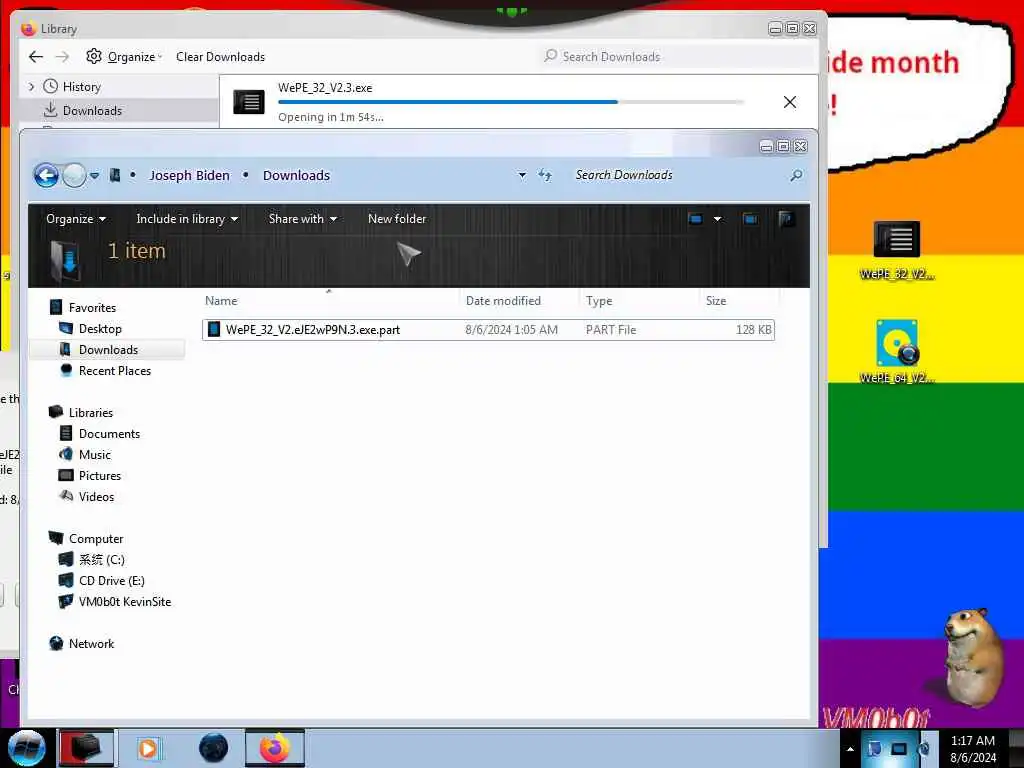The width and height of the screenshot is (1024, 768).
Task: Cancel the WePE_32_V2.3.exe download
Action: [790, 102]
